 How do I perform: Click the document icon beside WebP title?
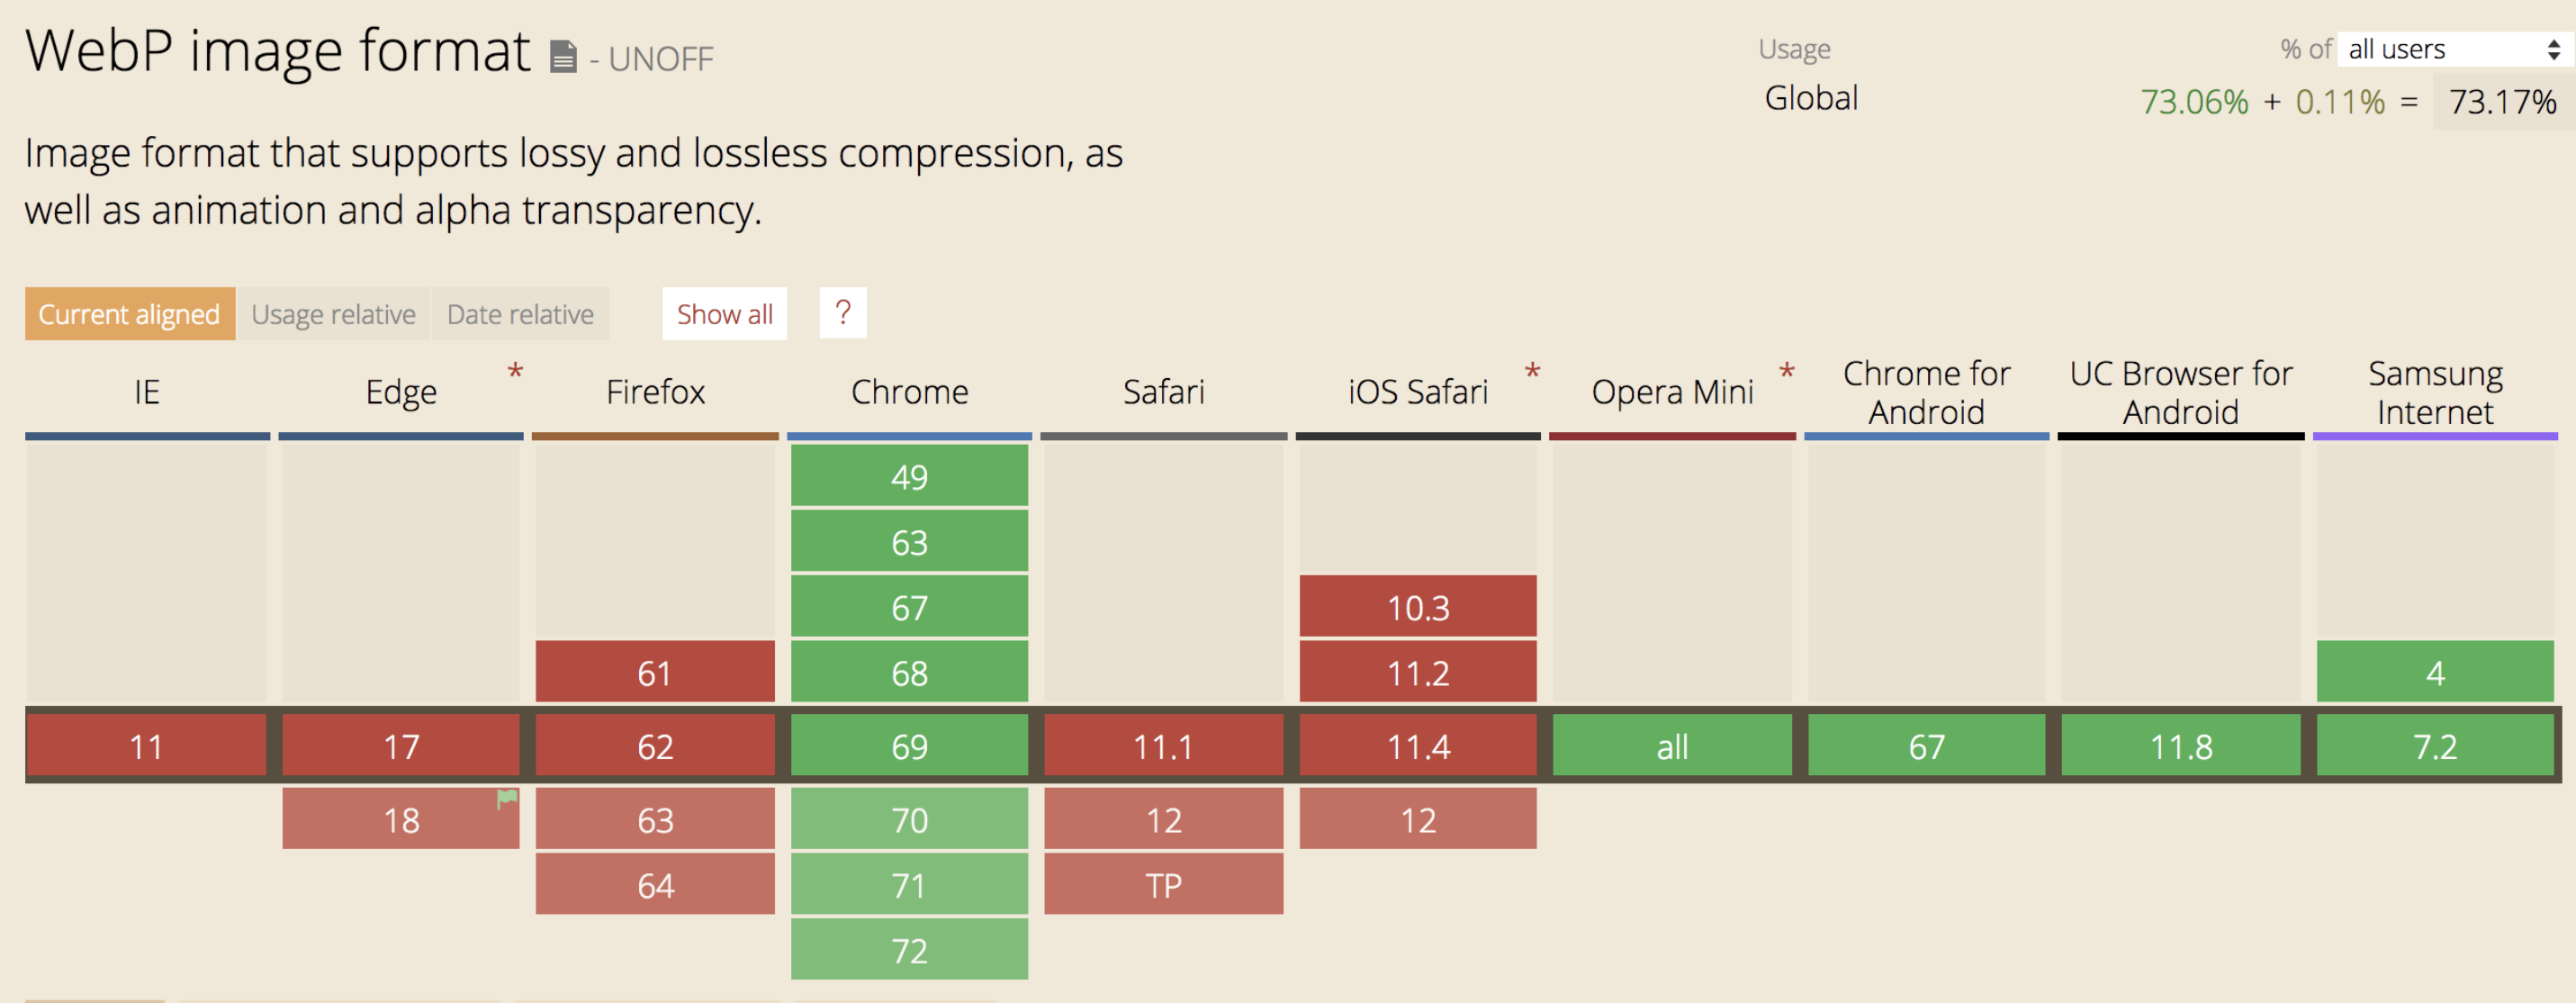pyautogui.click(x=563, y=57)
